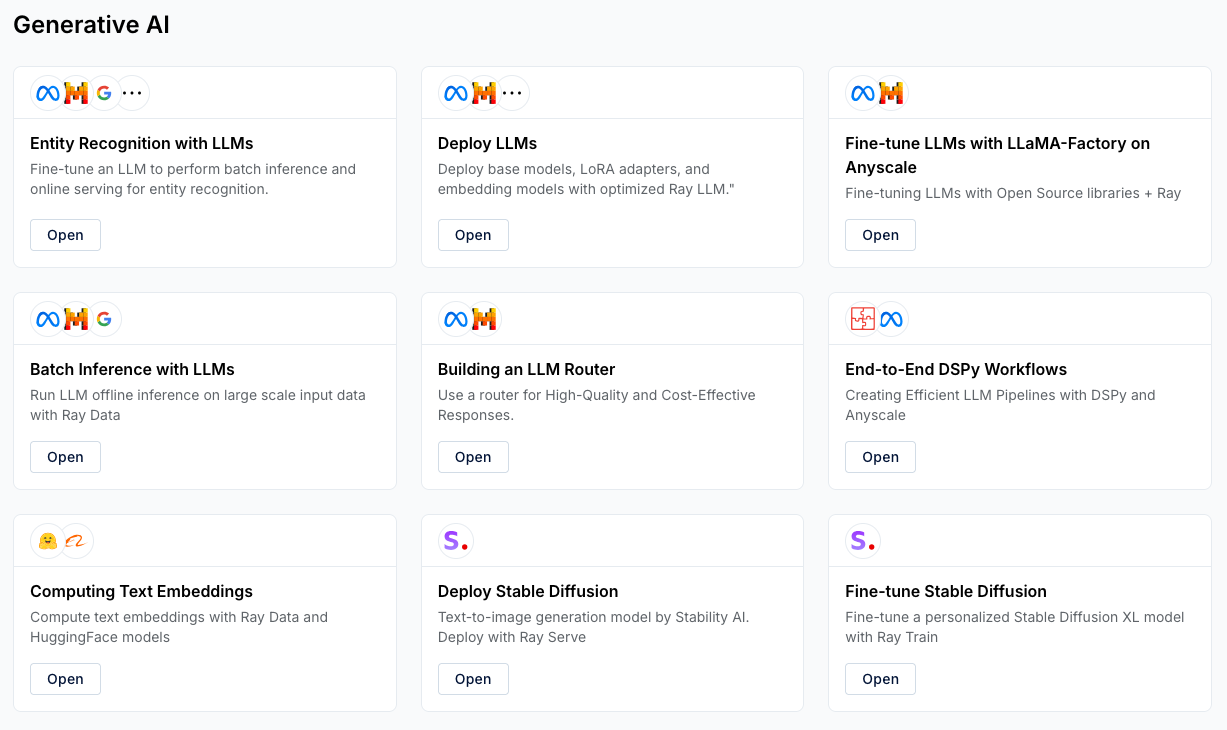Click the 'Entity Recognition with LLMs' title
Viewport: 1227px width, 730px height.
(142, 144)
